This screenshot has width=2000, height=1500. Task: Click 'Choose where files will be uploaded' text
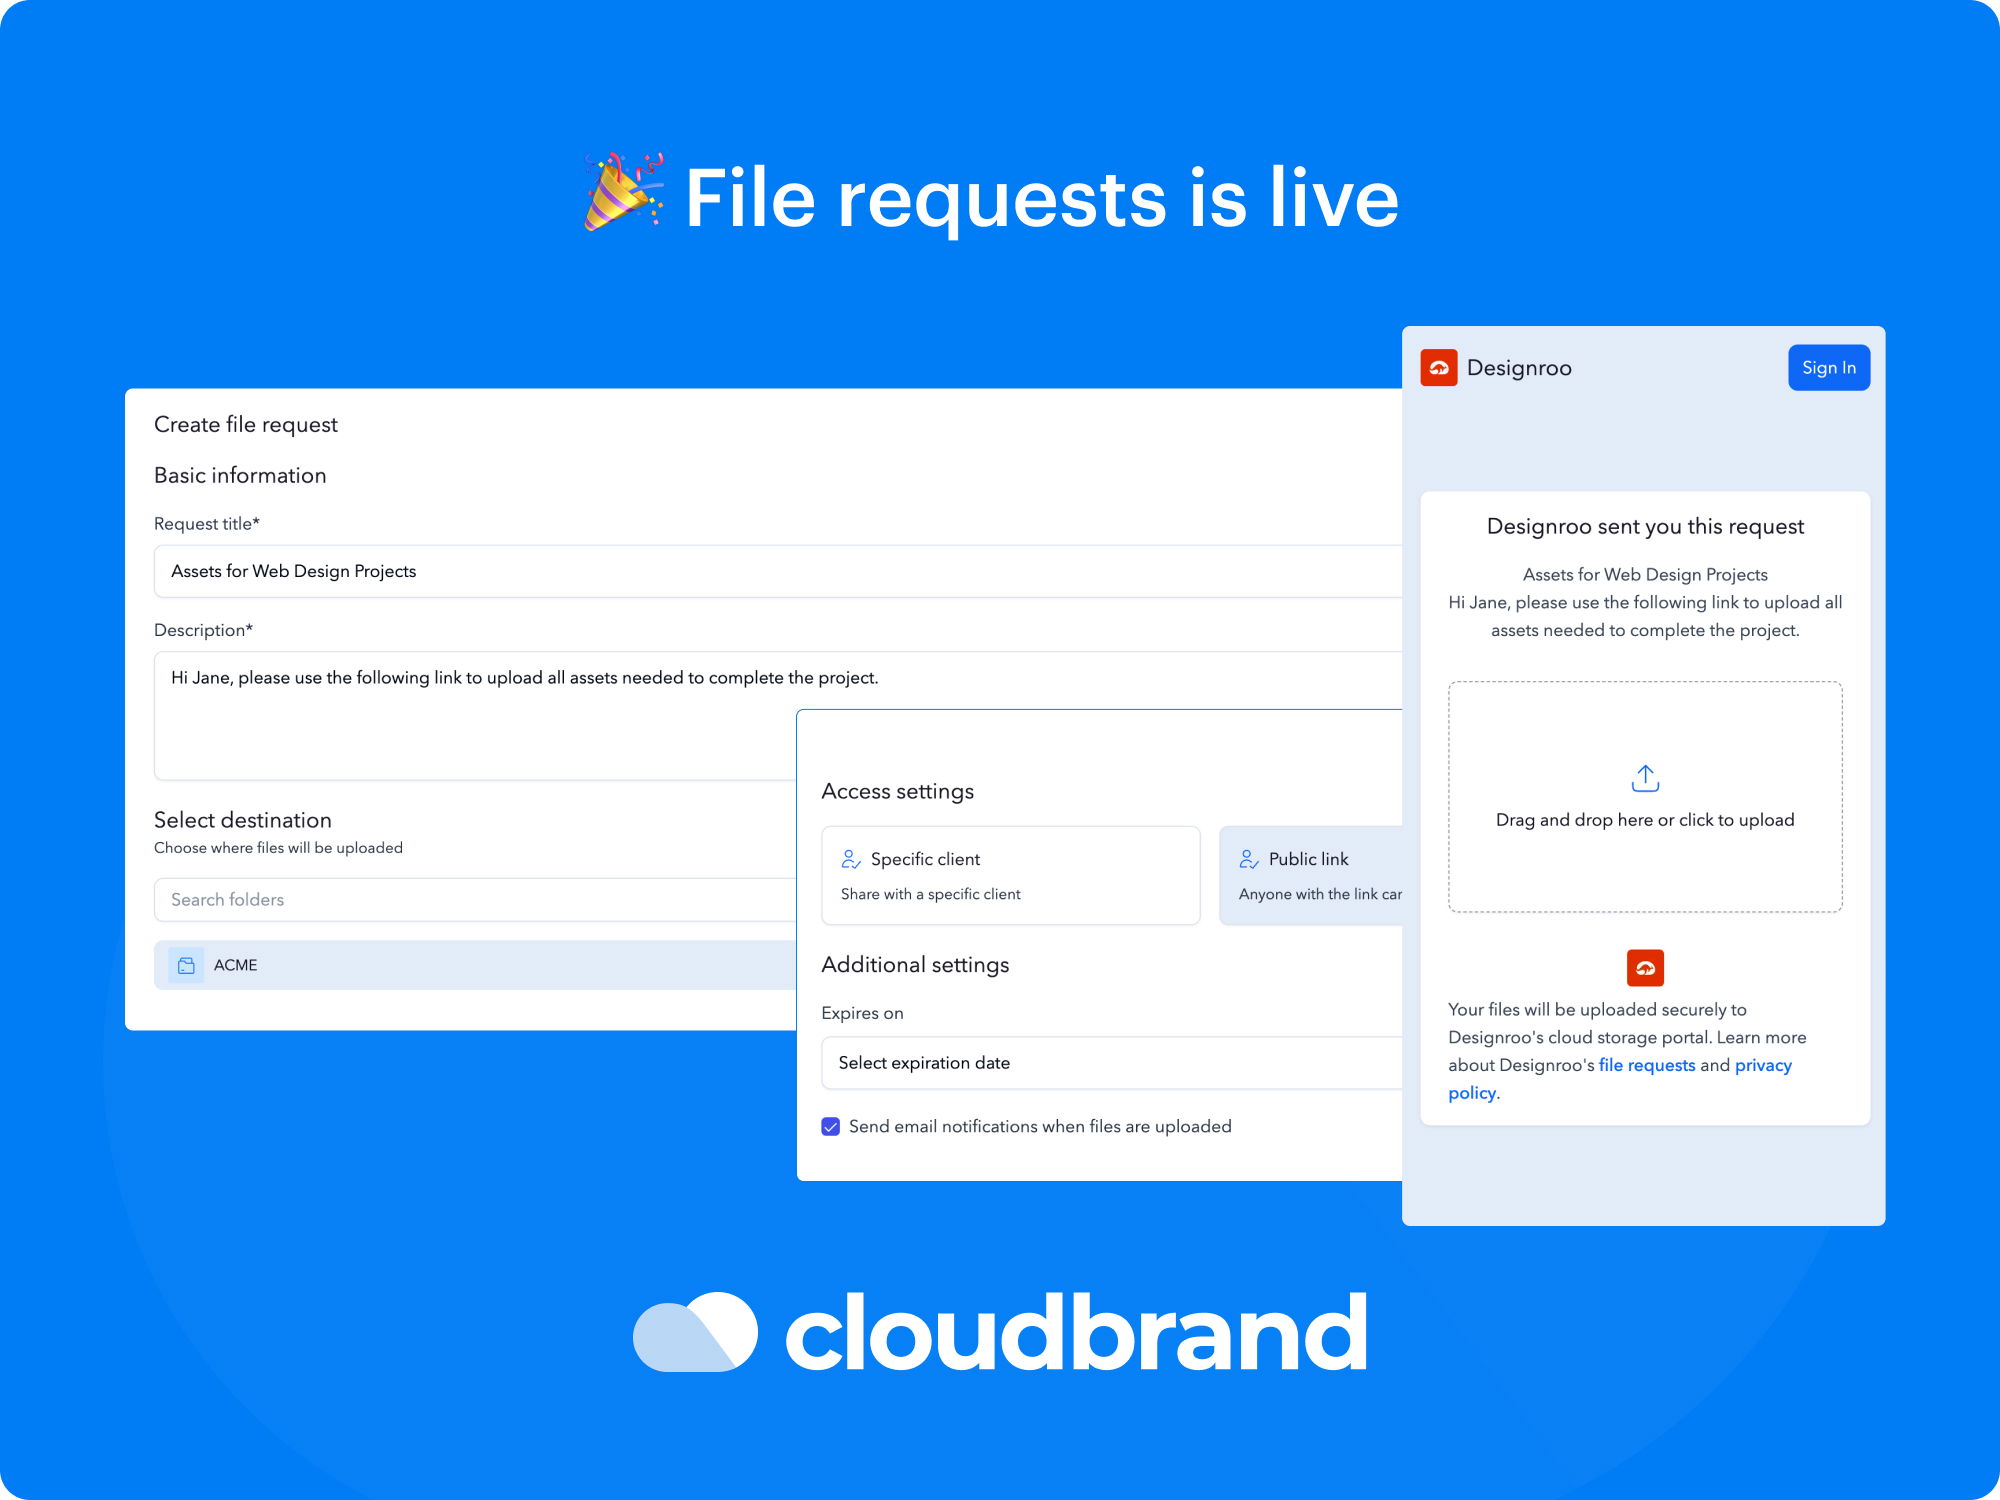[278, 848]
